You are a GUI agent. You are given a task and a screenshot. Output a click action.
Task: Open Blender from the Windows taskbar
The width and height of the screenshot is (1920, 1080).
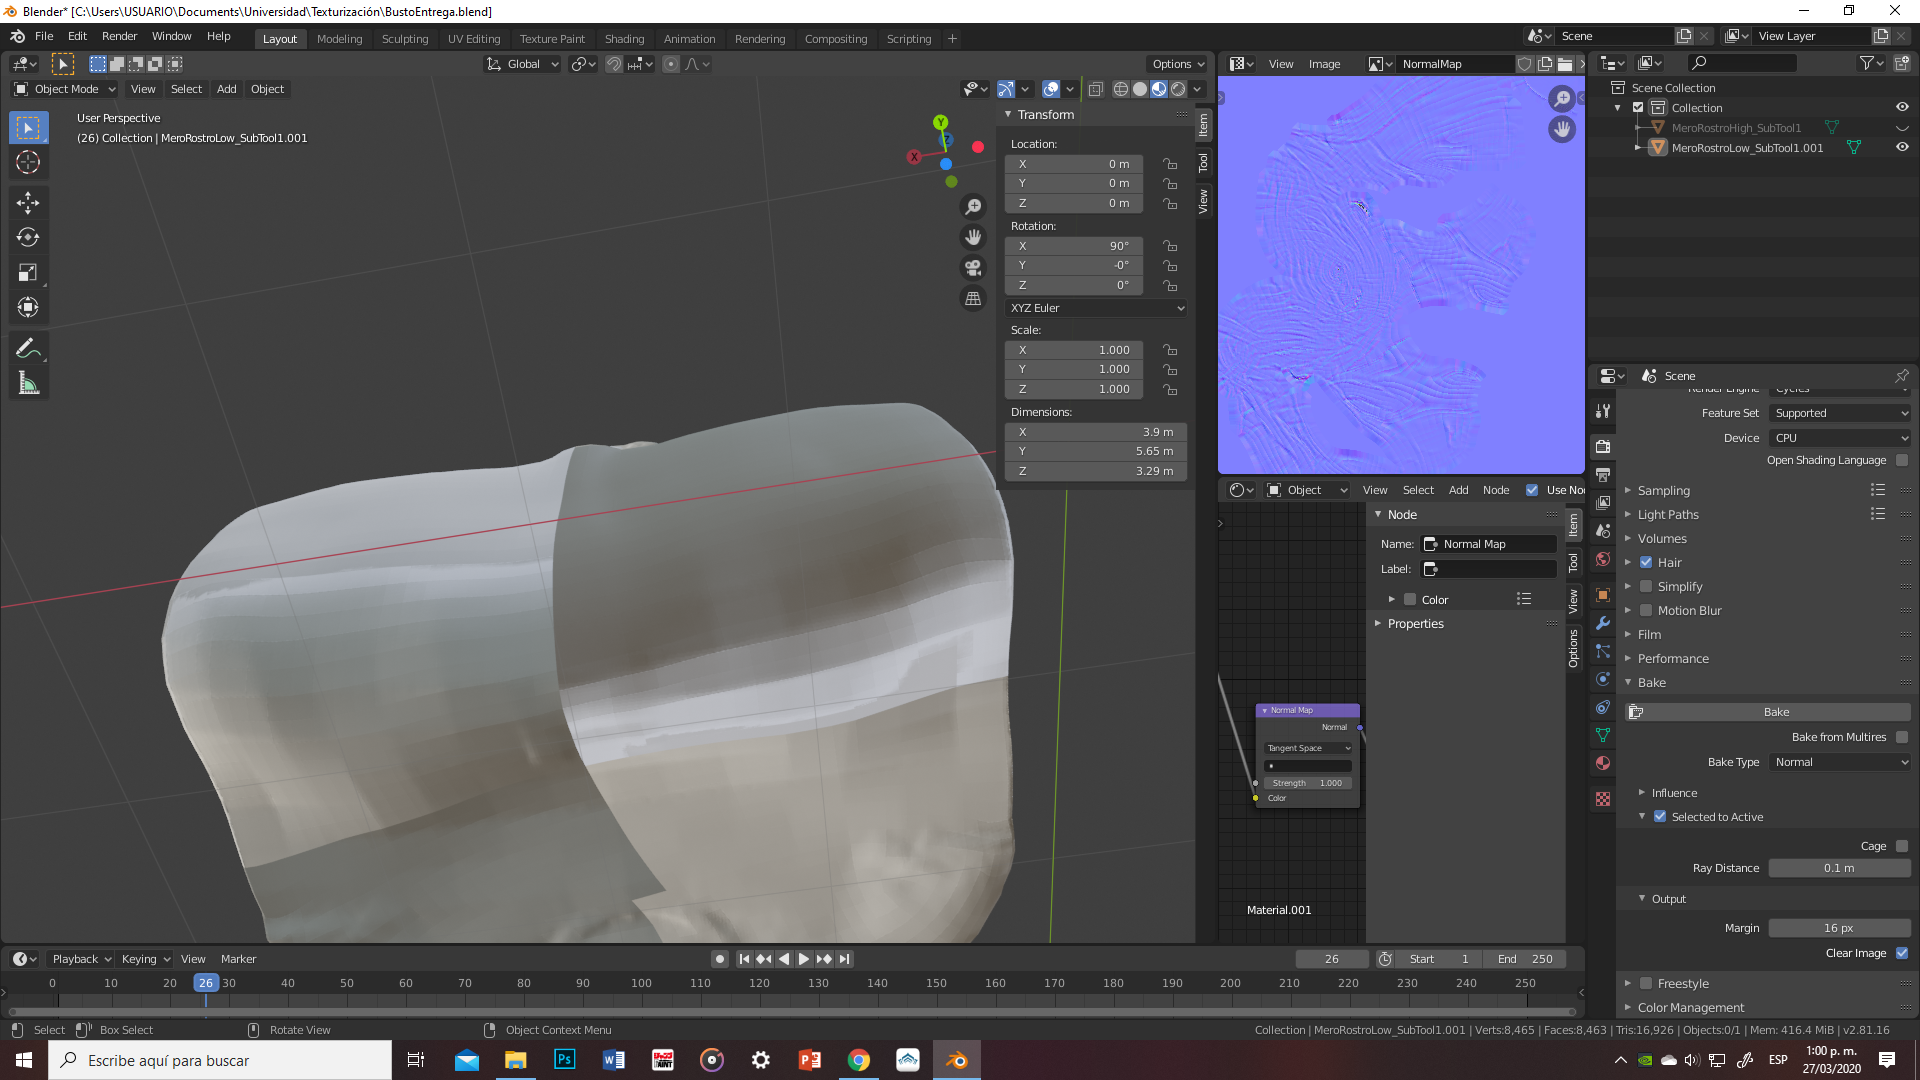click(957, 1060)
